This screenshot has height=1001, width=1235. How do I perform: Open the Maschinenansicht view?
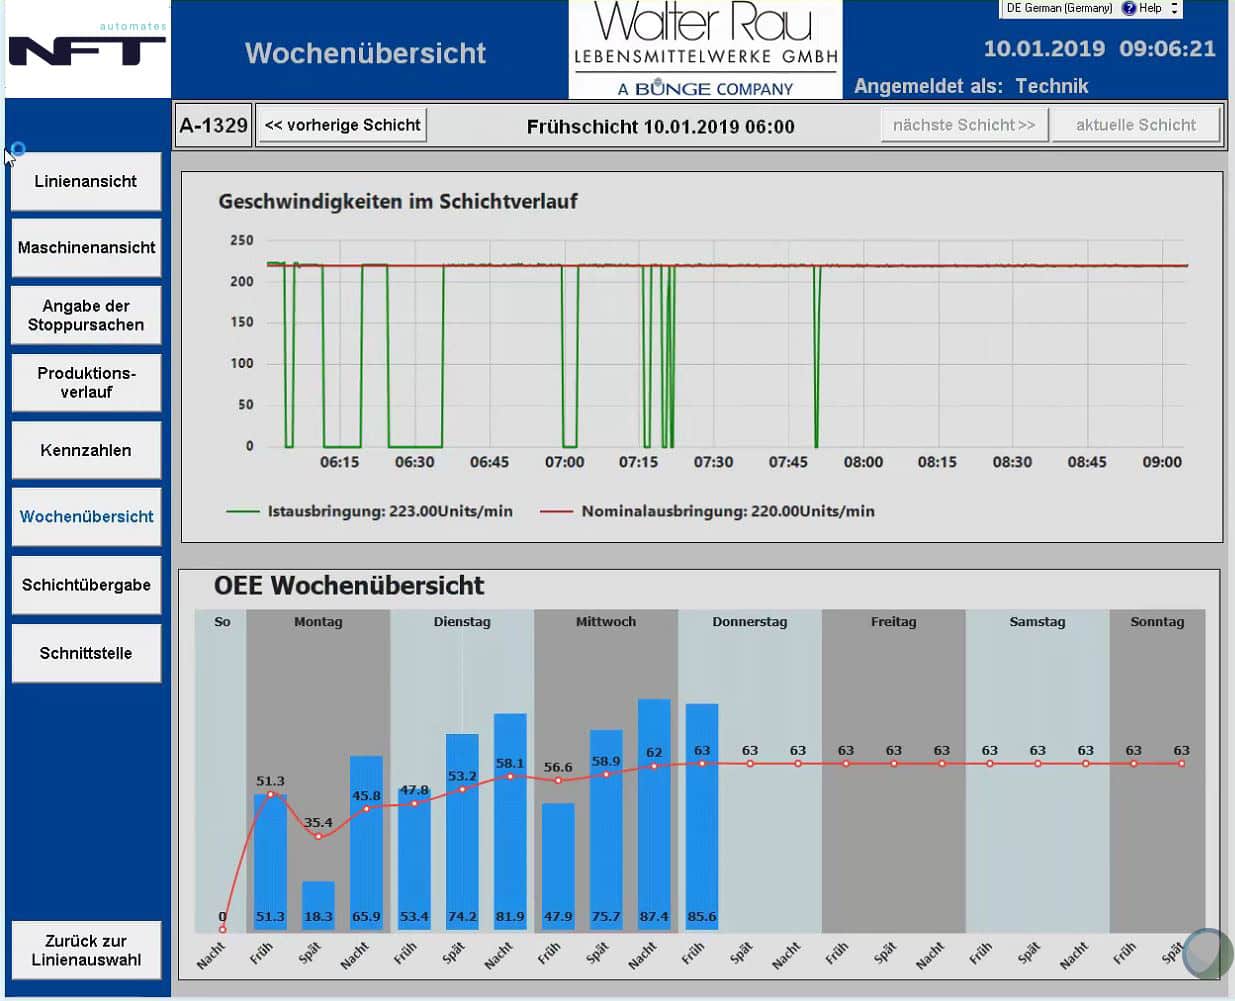(86, 247)
